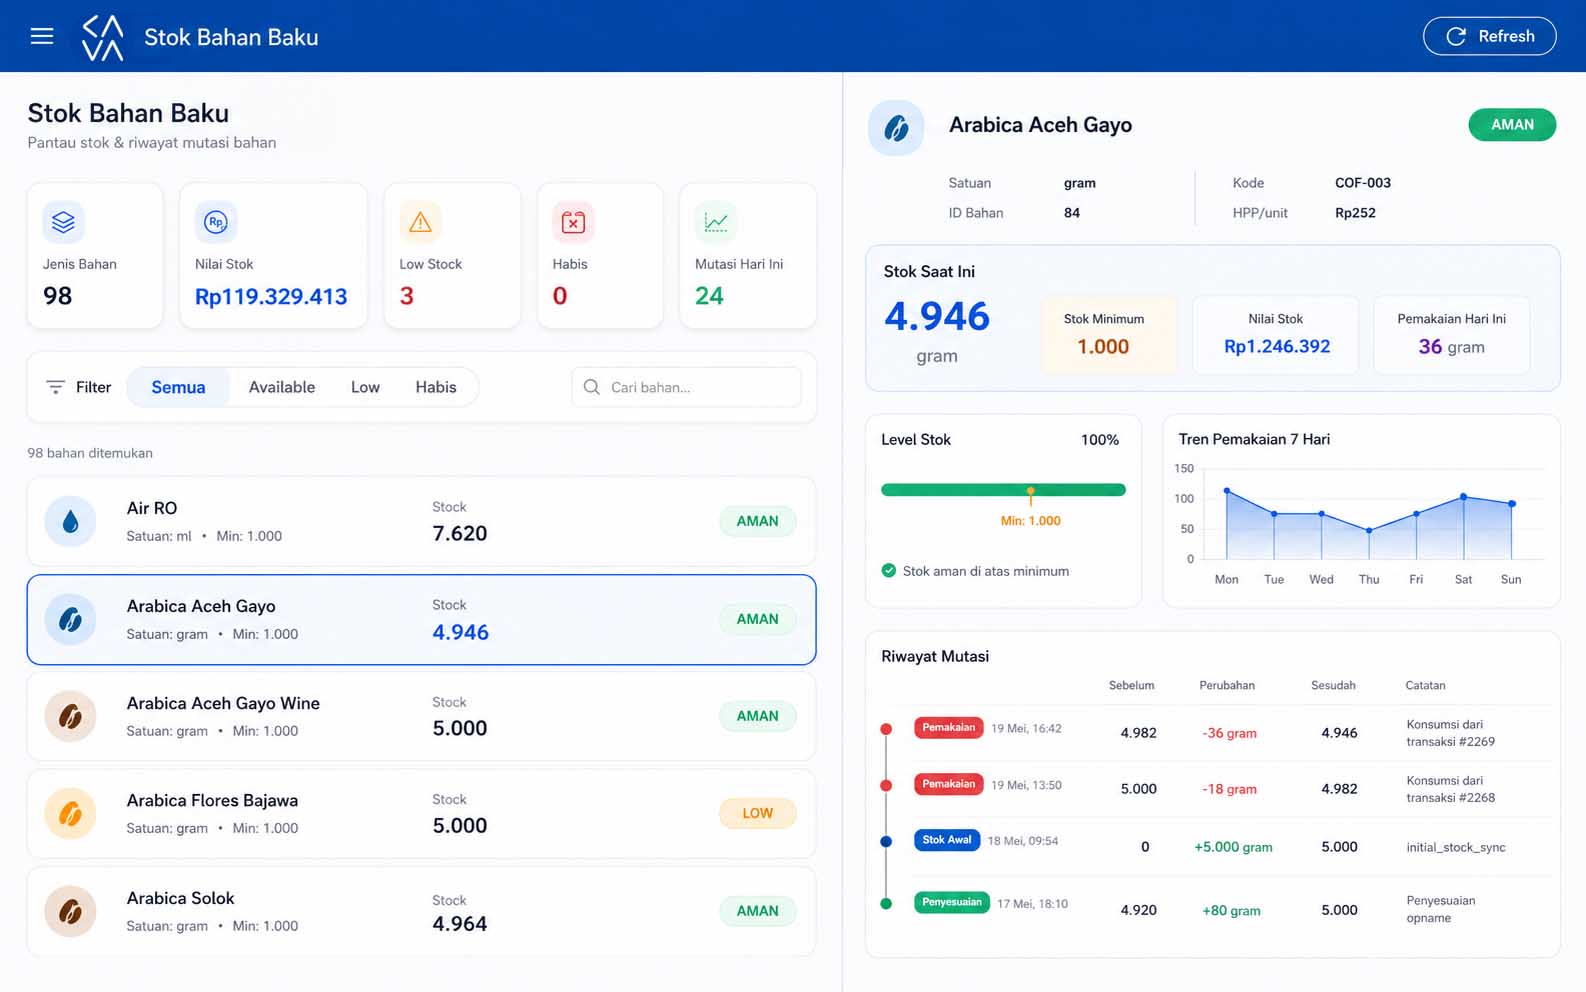Click the Jenis Bahan summary card
Screen dimensions: 1586x992
coord(95,256)
